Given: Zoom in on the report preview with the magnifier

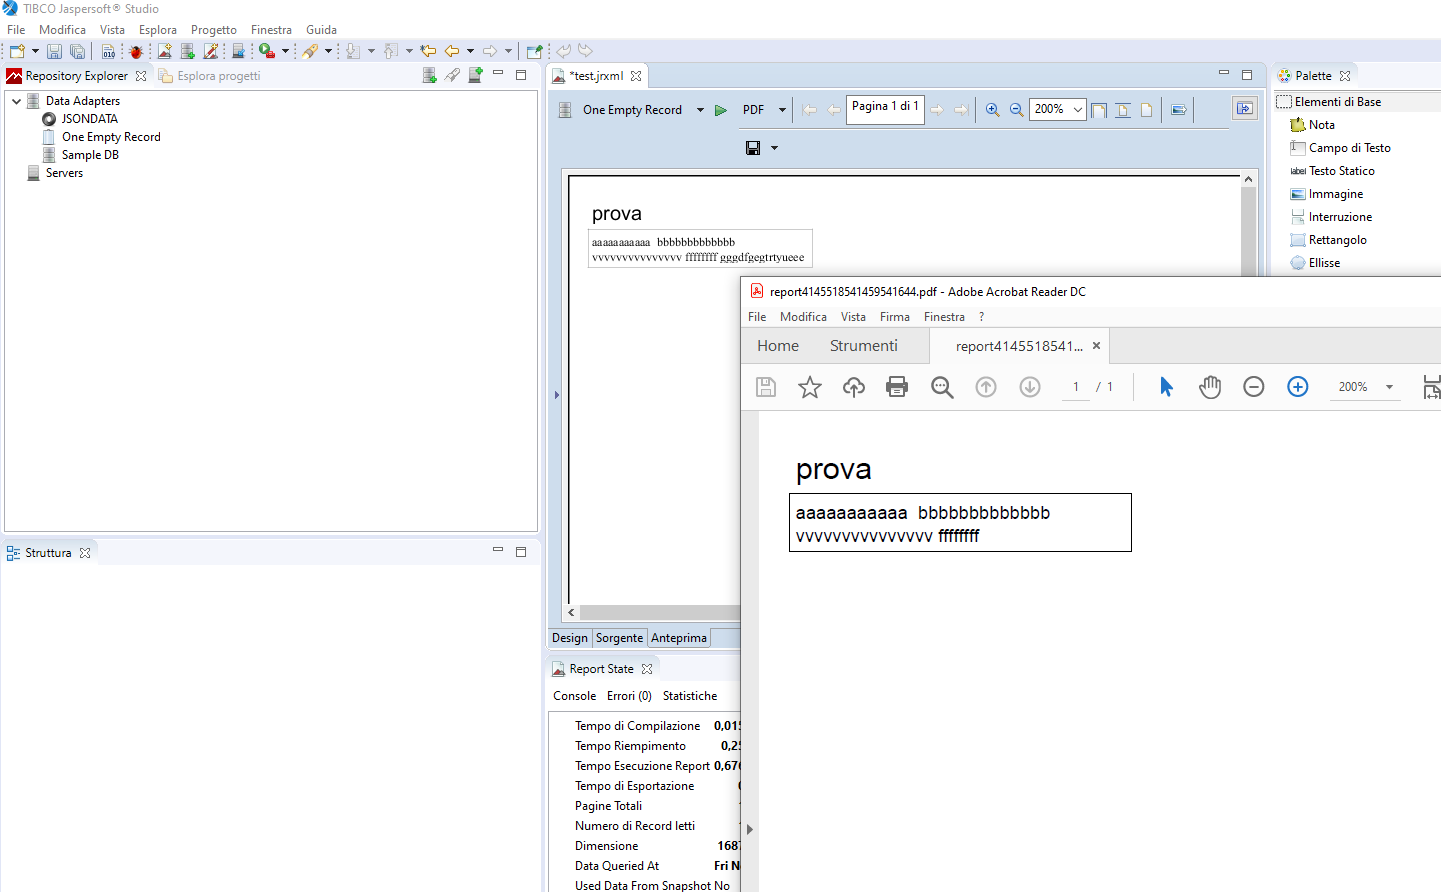Looking at the screenshot, I should click(992, 110).
